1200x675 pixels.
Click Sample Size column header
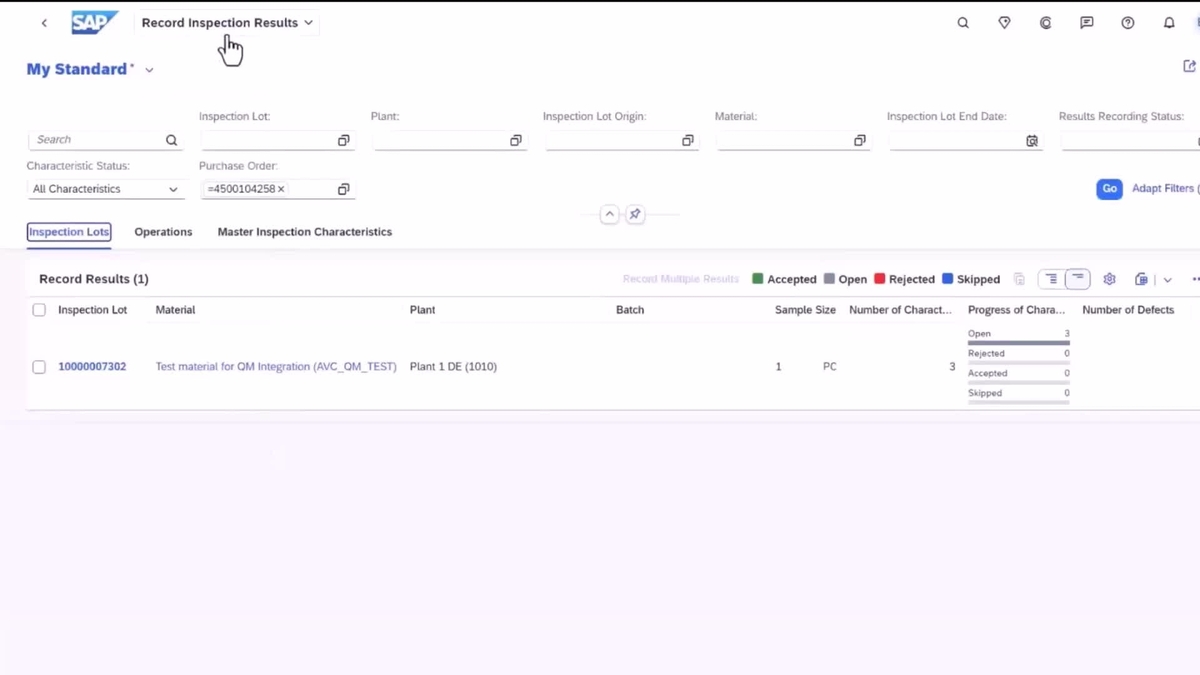click(805, 310)
